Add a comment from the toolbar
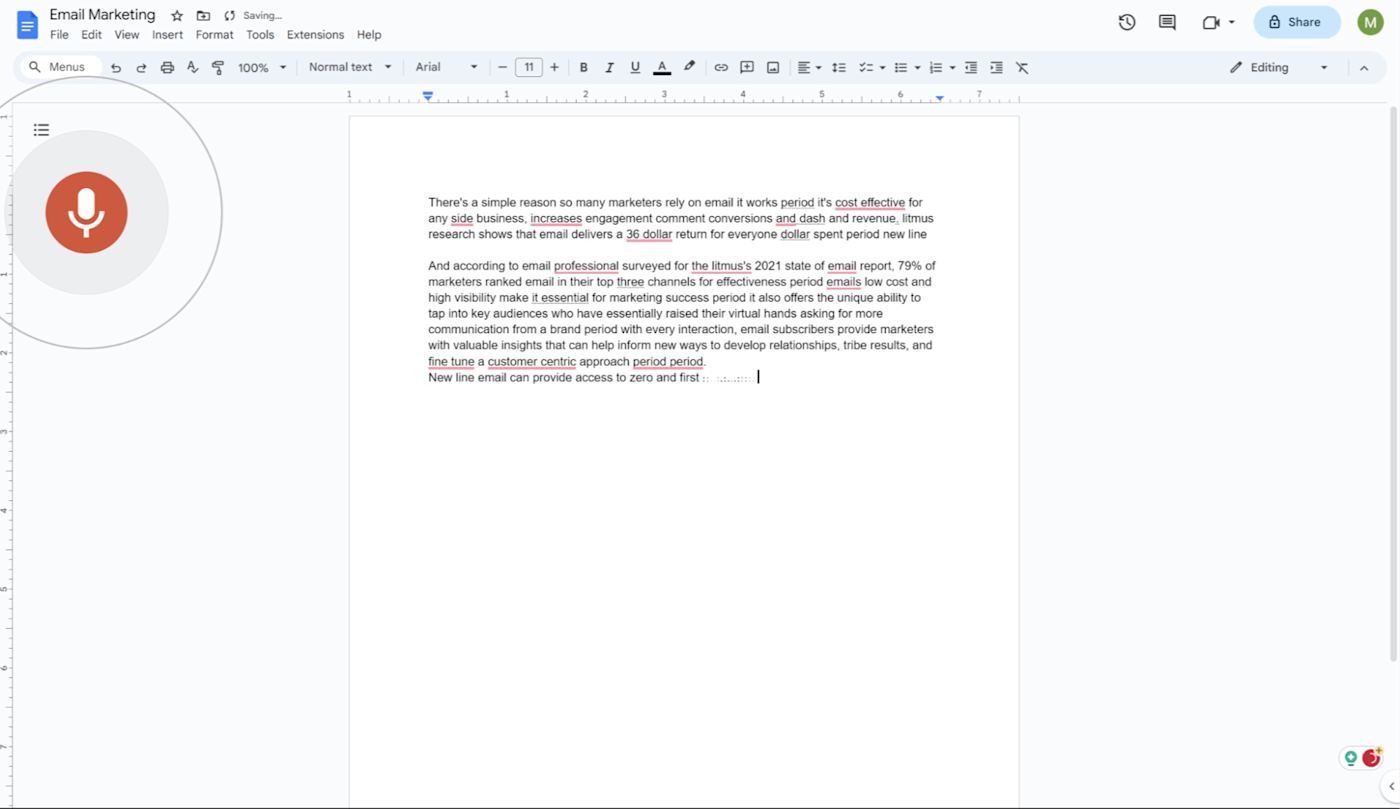The image size is (1400, 809). tap(747, 68)
